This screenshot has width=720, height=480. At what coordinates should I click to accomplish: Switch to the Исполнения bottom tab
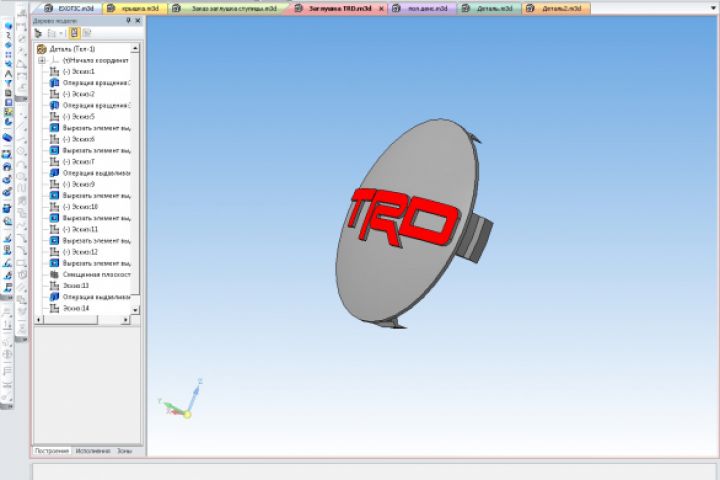tap(93, 451)
